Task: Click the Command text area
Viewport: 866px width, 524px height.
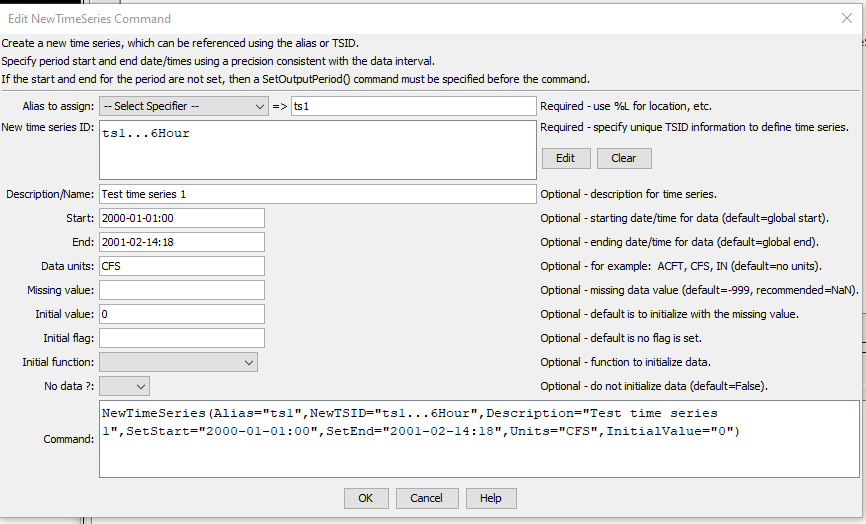Action: coord(479,439)
